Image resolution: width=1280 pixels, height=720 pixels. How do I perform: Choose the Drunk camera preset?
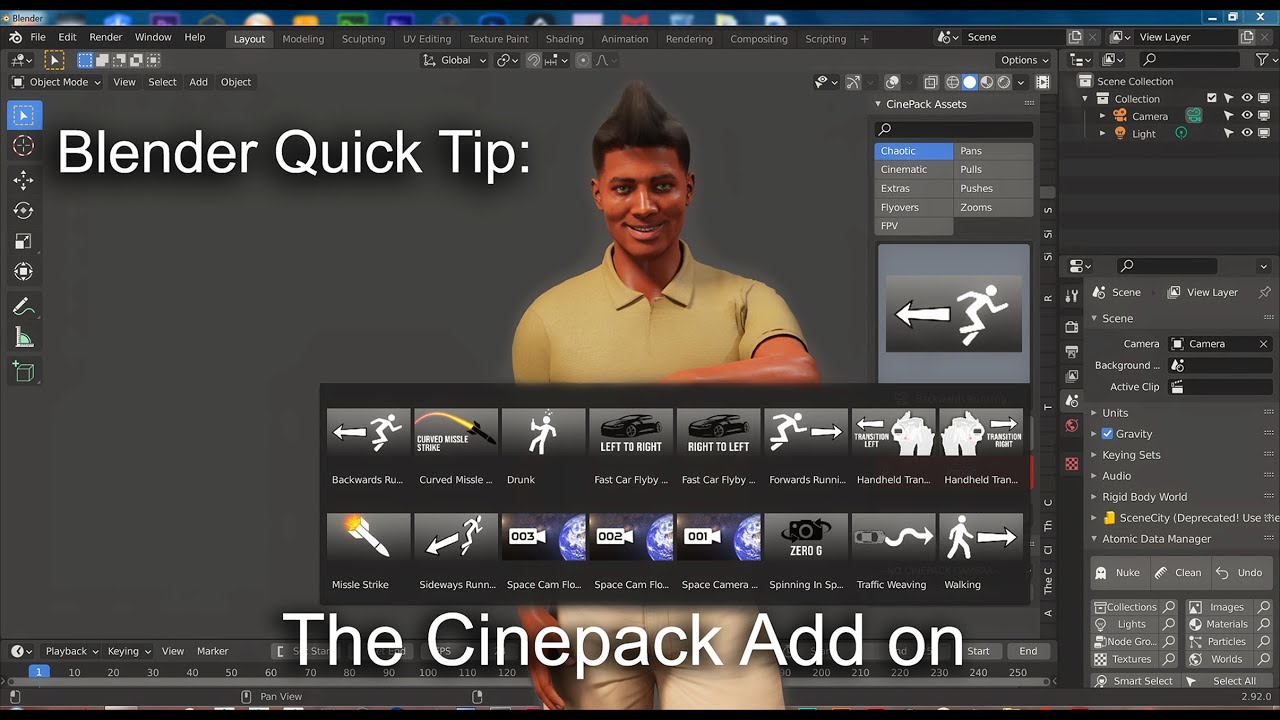pyautogui.click(x=543, y=447)
